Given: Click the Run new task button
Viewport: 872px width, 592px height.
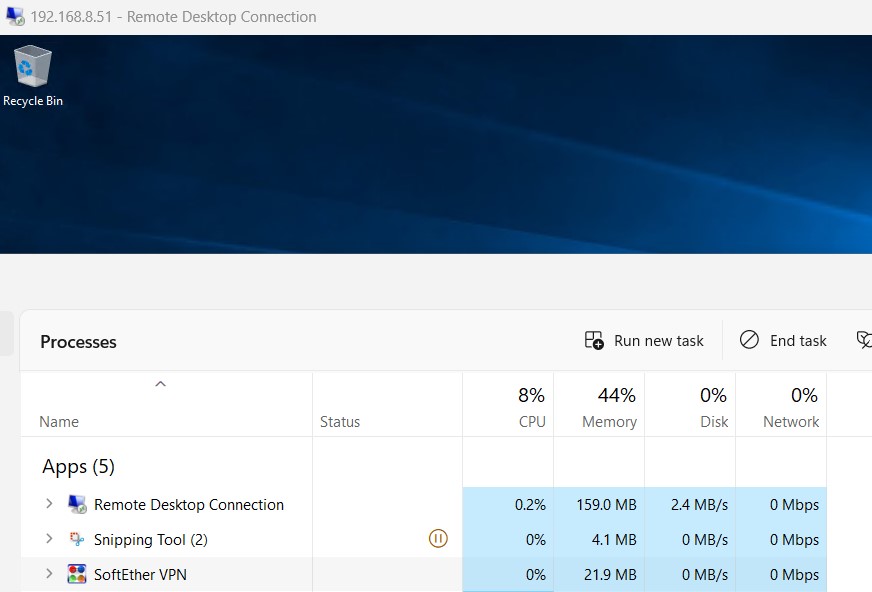Looking at the screenshot, I should 644,340.
